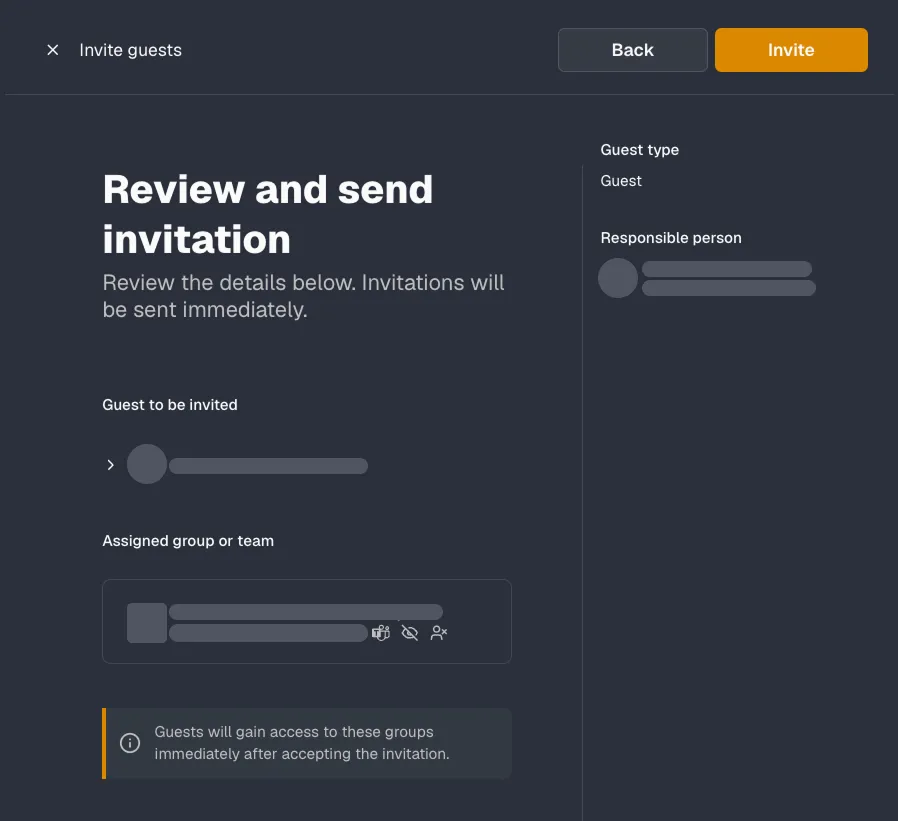This screenshot has height=821, width=898.
Task: Send the invitation with the Invite button
Action: click(x=791, y=50)
